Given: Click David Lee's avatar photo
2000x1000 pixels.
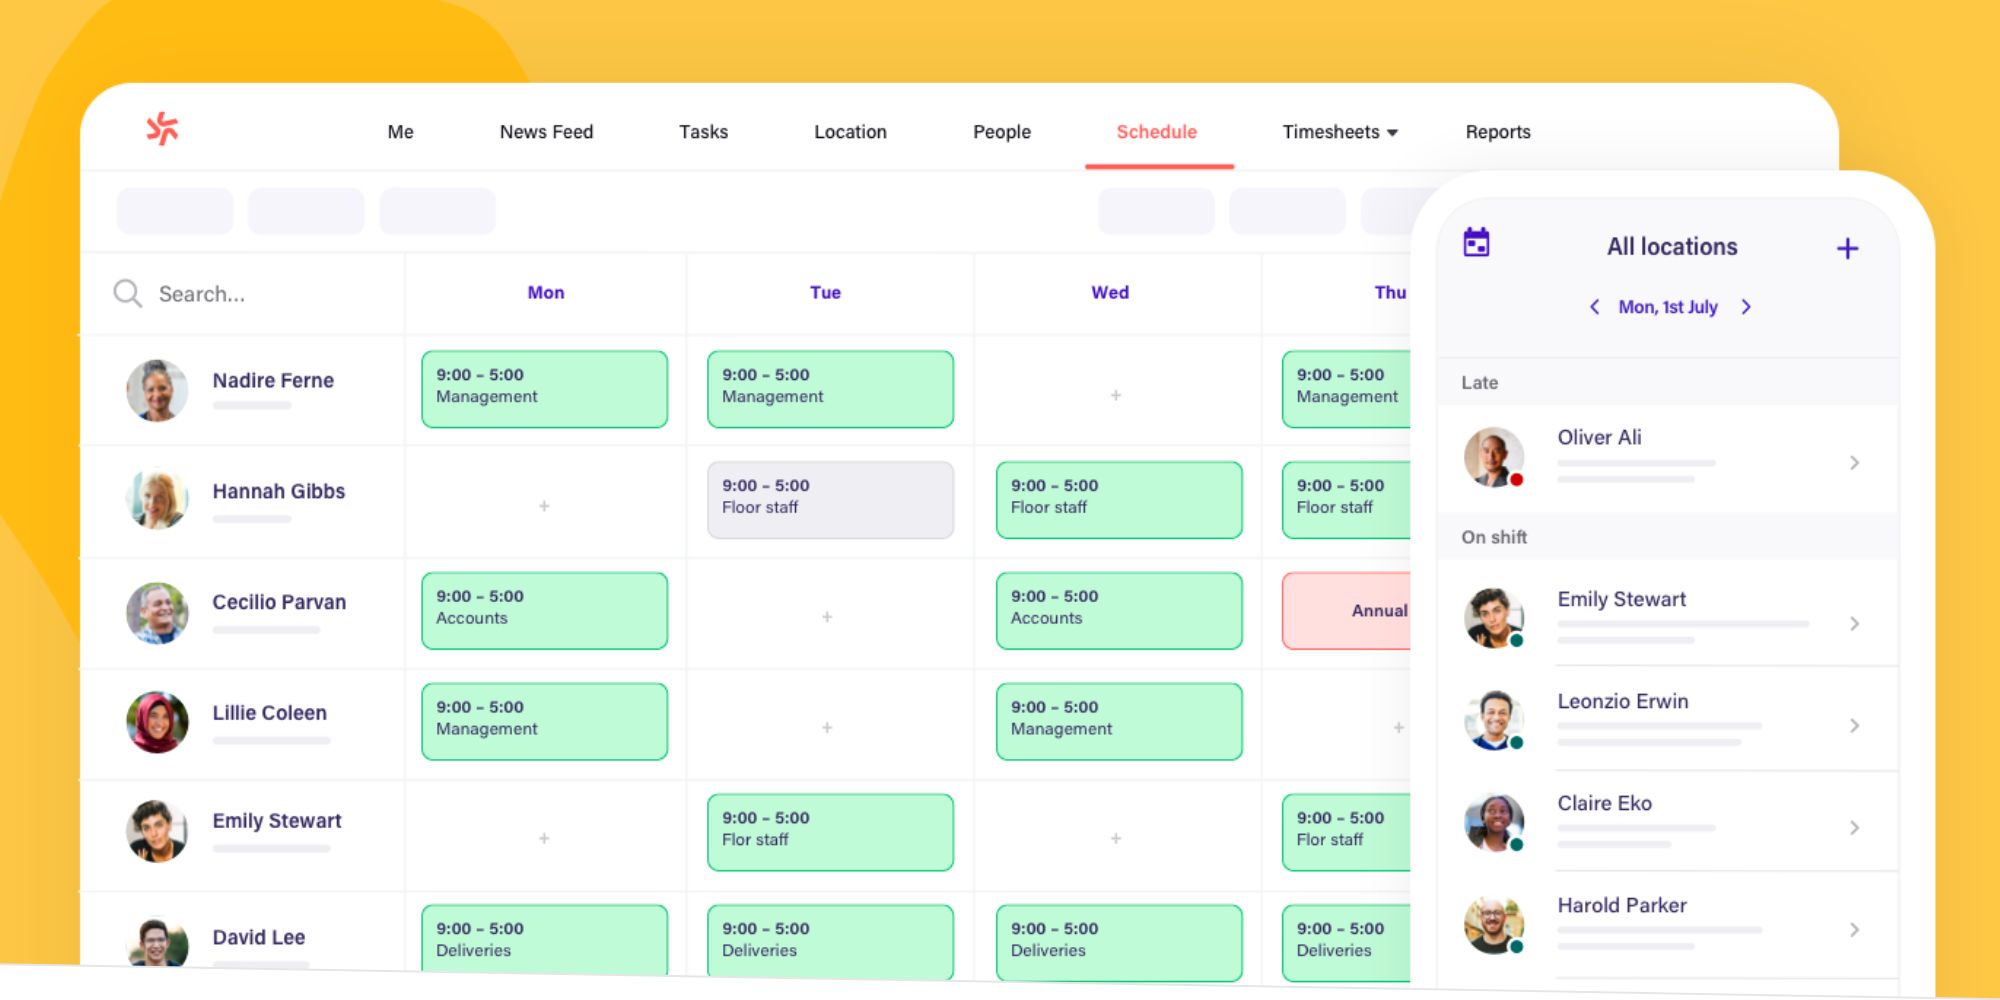Looking at the screenshot, I should click(157, 943).
